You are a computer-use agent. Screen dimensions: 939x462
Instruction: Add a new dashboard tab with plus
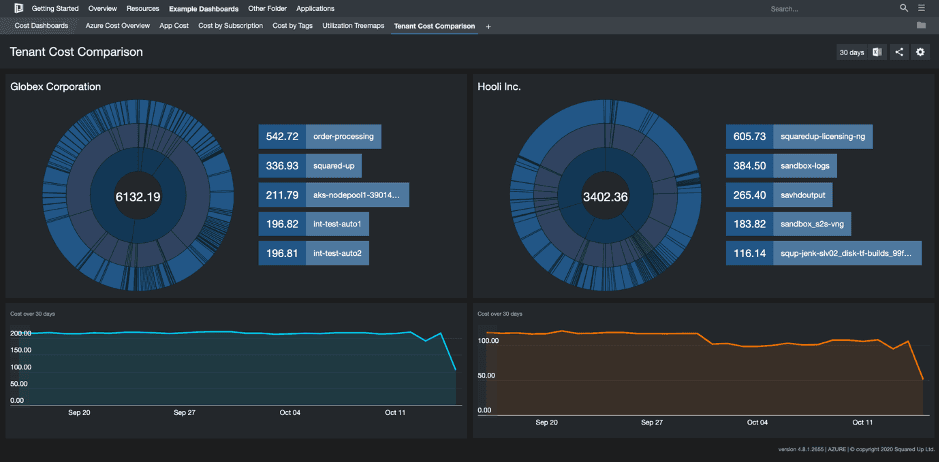click(488, 26)
